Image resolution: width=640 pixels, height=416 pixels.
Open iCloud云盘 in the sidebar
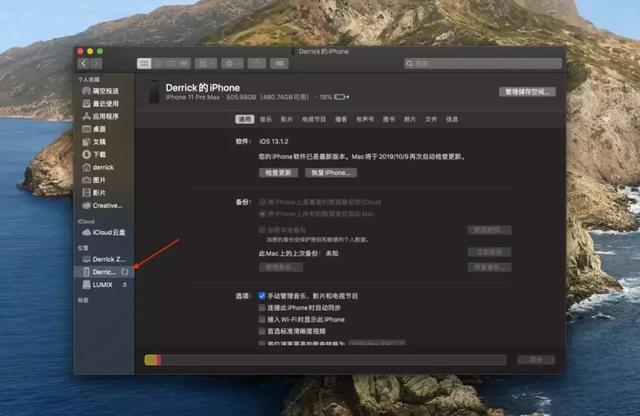[108, 232]
